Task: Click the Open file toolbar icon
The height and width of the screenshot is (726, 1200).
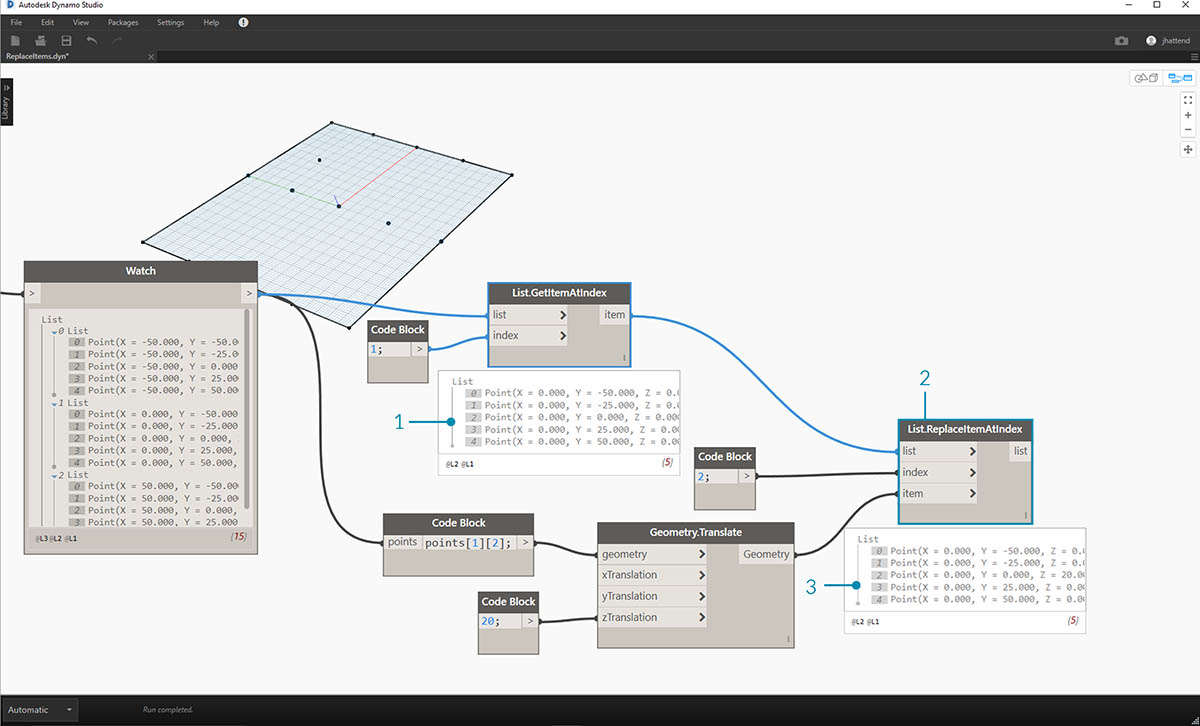Action: pyautogui.click(x=41, y=40)
